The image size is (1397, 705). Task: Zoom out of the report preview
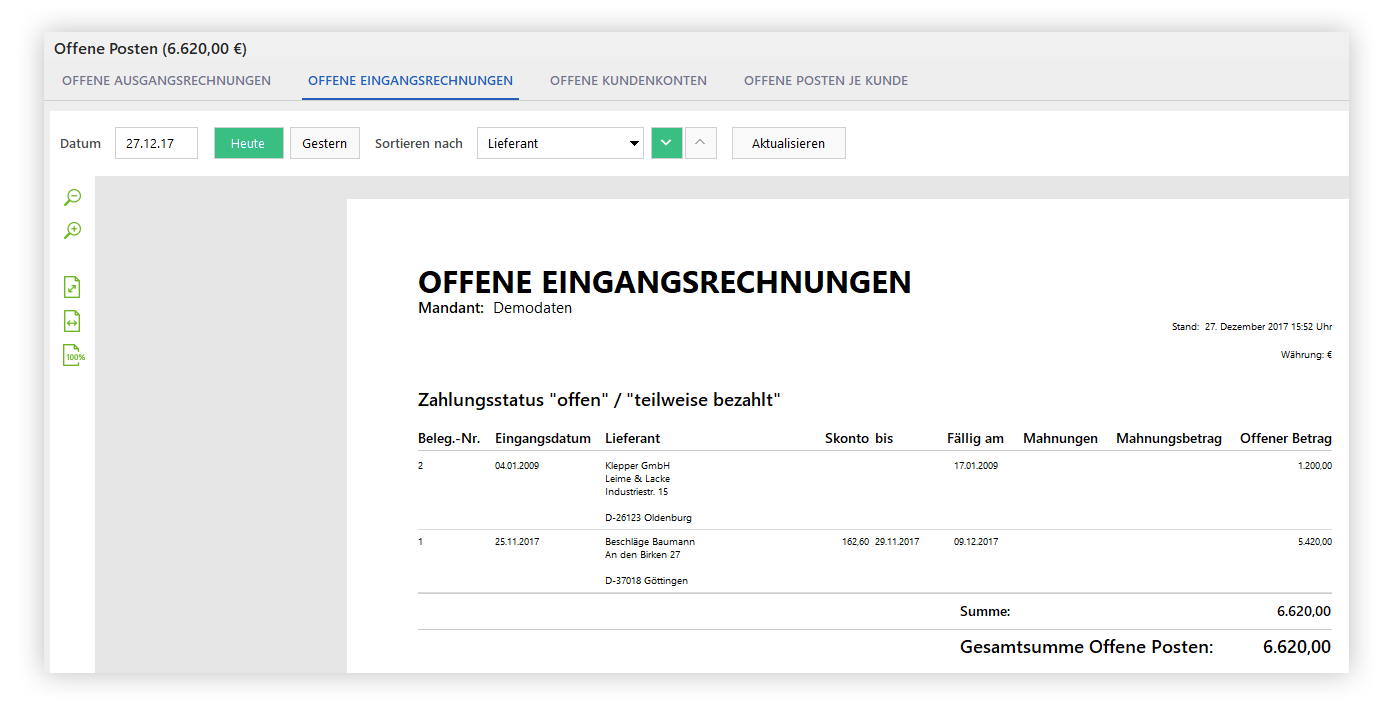click(x=72, y=198)
